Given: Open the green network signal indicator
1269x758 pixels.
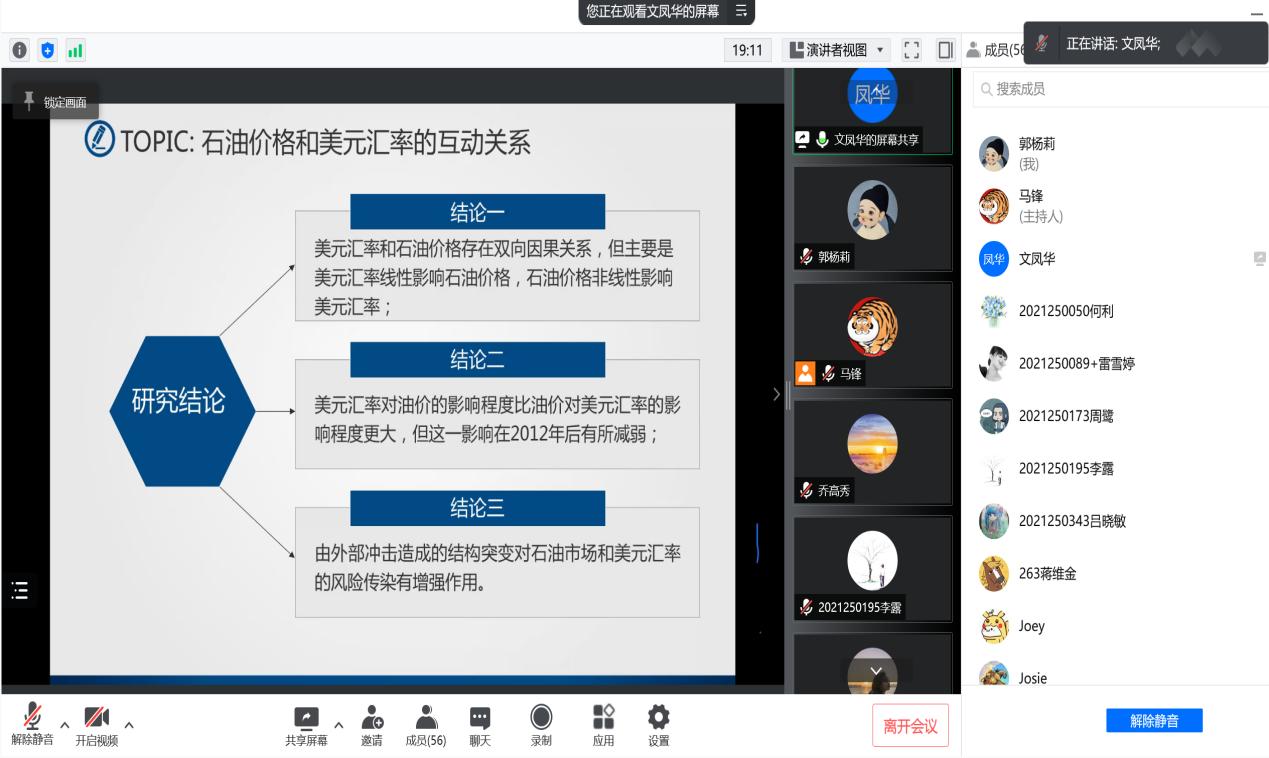Looking at the screenshot, I should 75,50.
